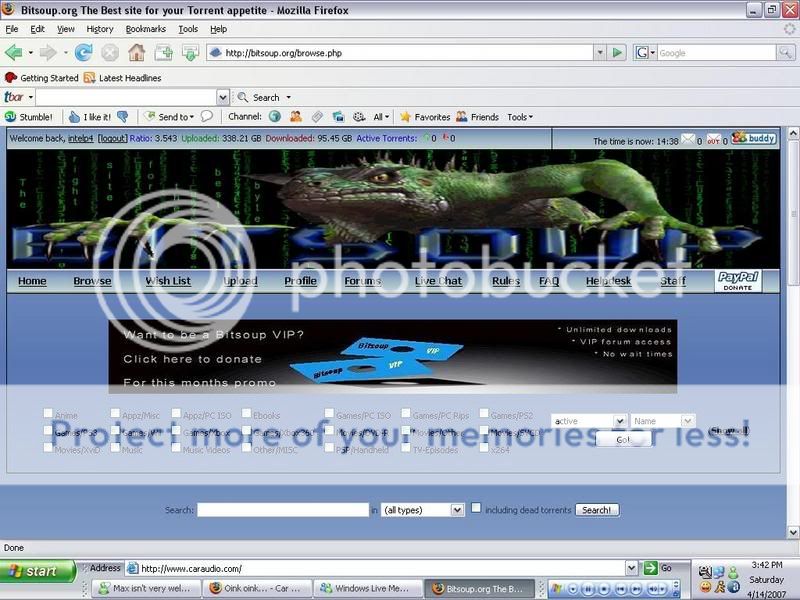Open the Bookmarks menu
Image resolution: width=800 pixels, height=600 pixels.
click(x=145, y=29)
